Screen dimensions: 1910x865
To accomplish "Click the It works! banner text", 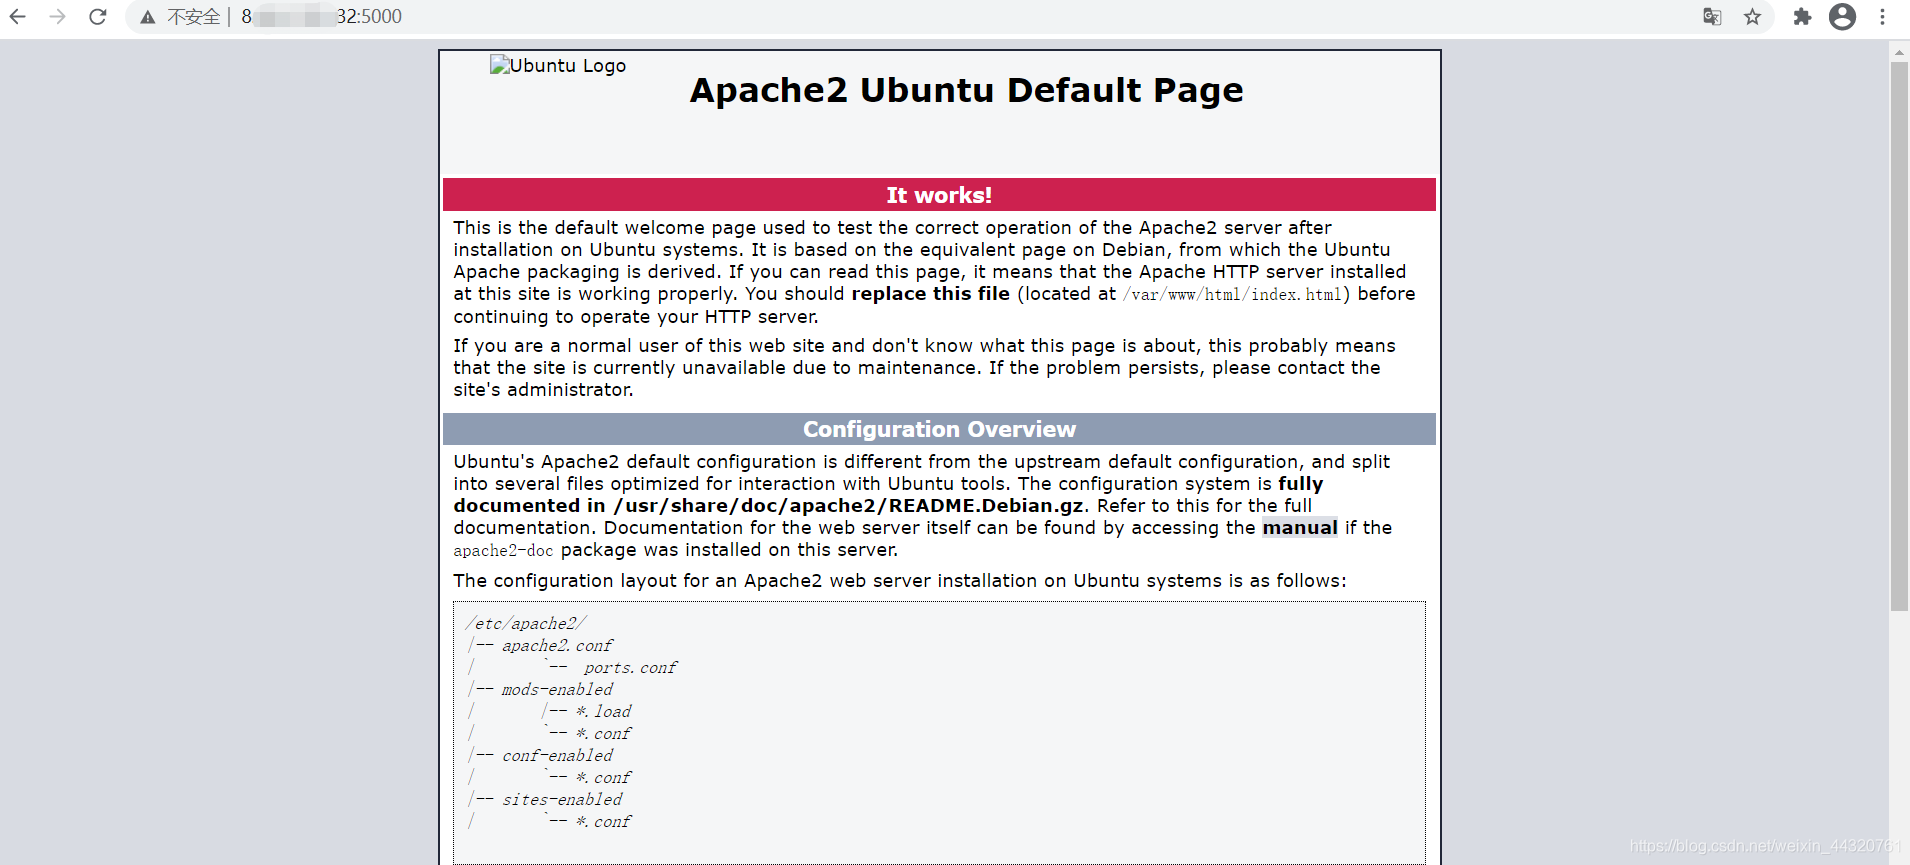I will (939, 195).
